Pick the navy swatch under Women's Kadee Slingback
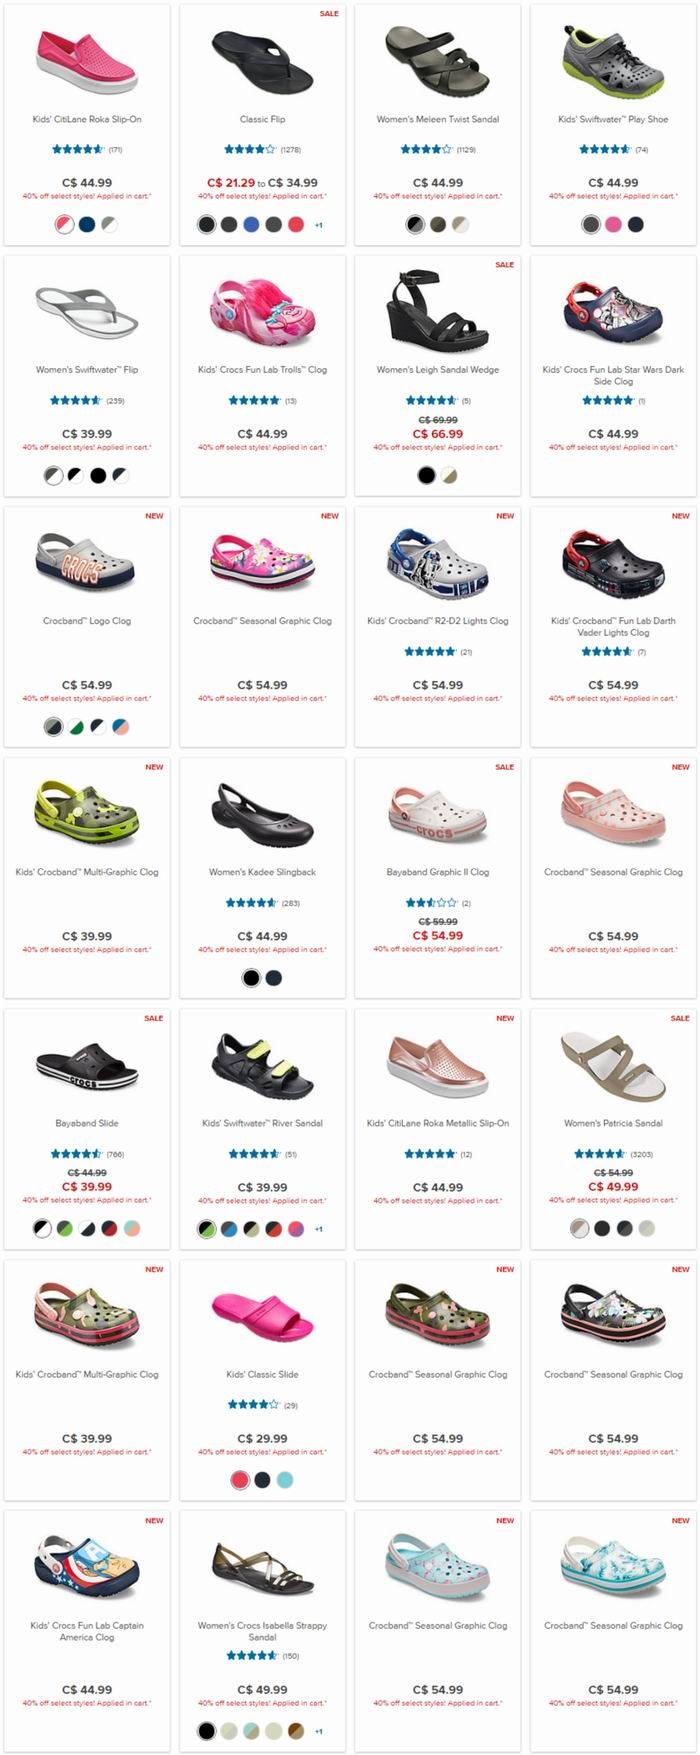The image size is (700, 1755). [273, 978]
